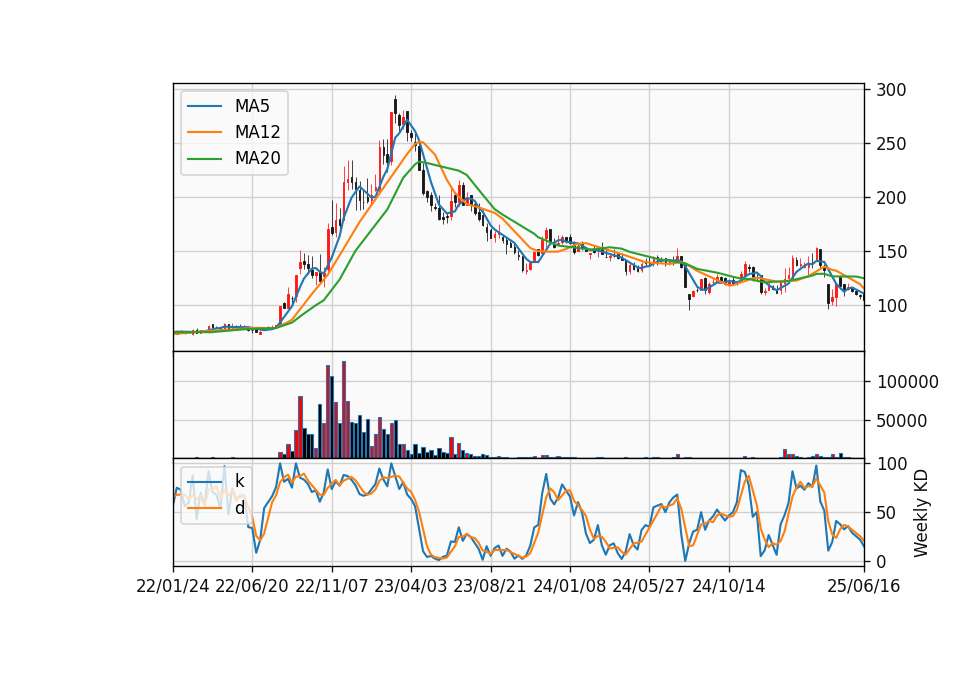Click the 24/01/08 date label
This screenshot has width=960, height=690.
[569, 586]
